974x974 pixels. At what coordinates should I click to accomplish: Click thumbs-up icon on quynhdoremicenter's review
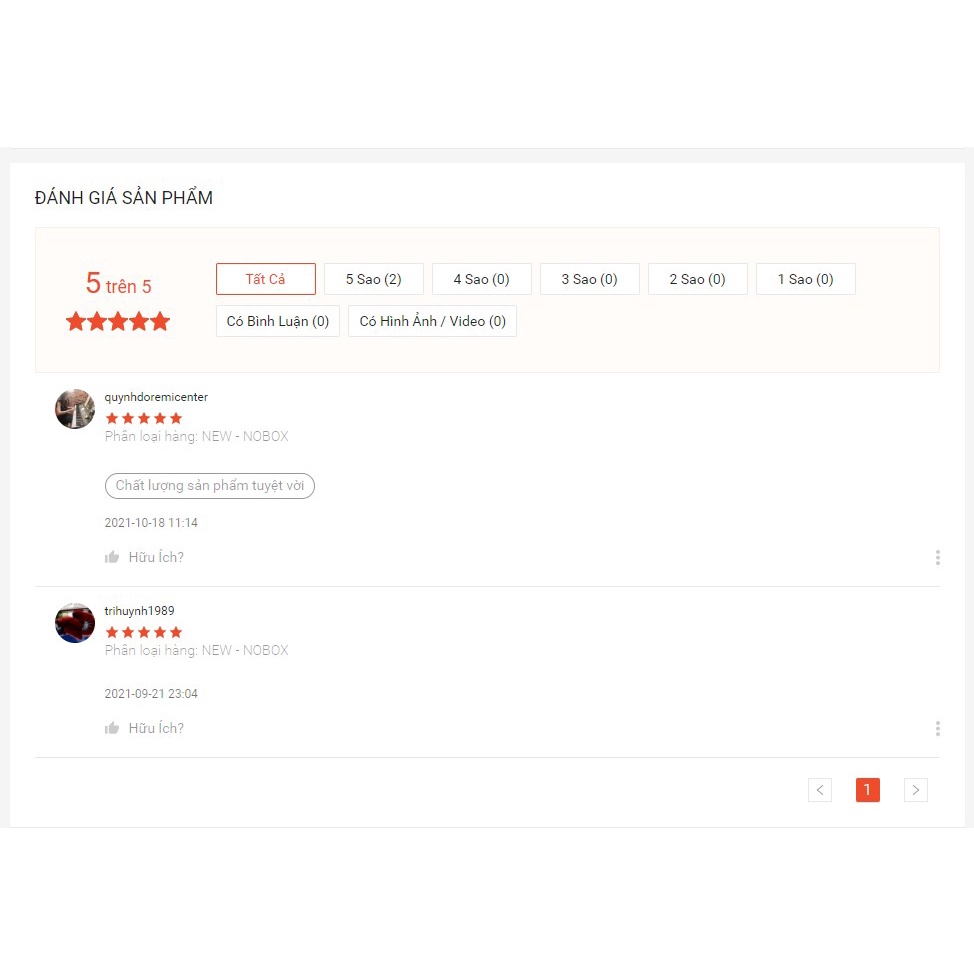[112, 557]
